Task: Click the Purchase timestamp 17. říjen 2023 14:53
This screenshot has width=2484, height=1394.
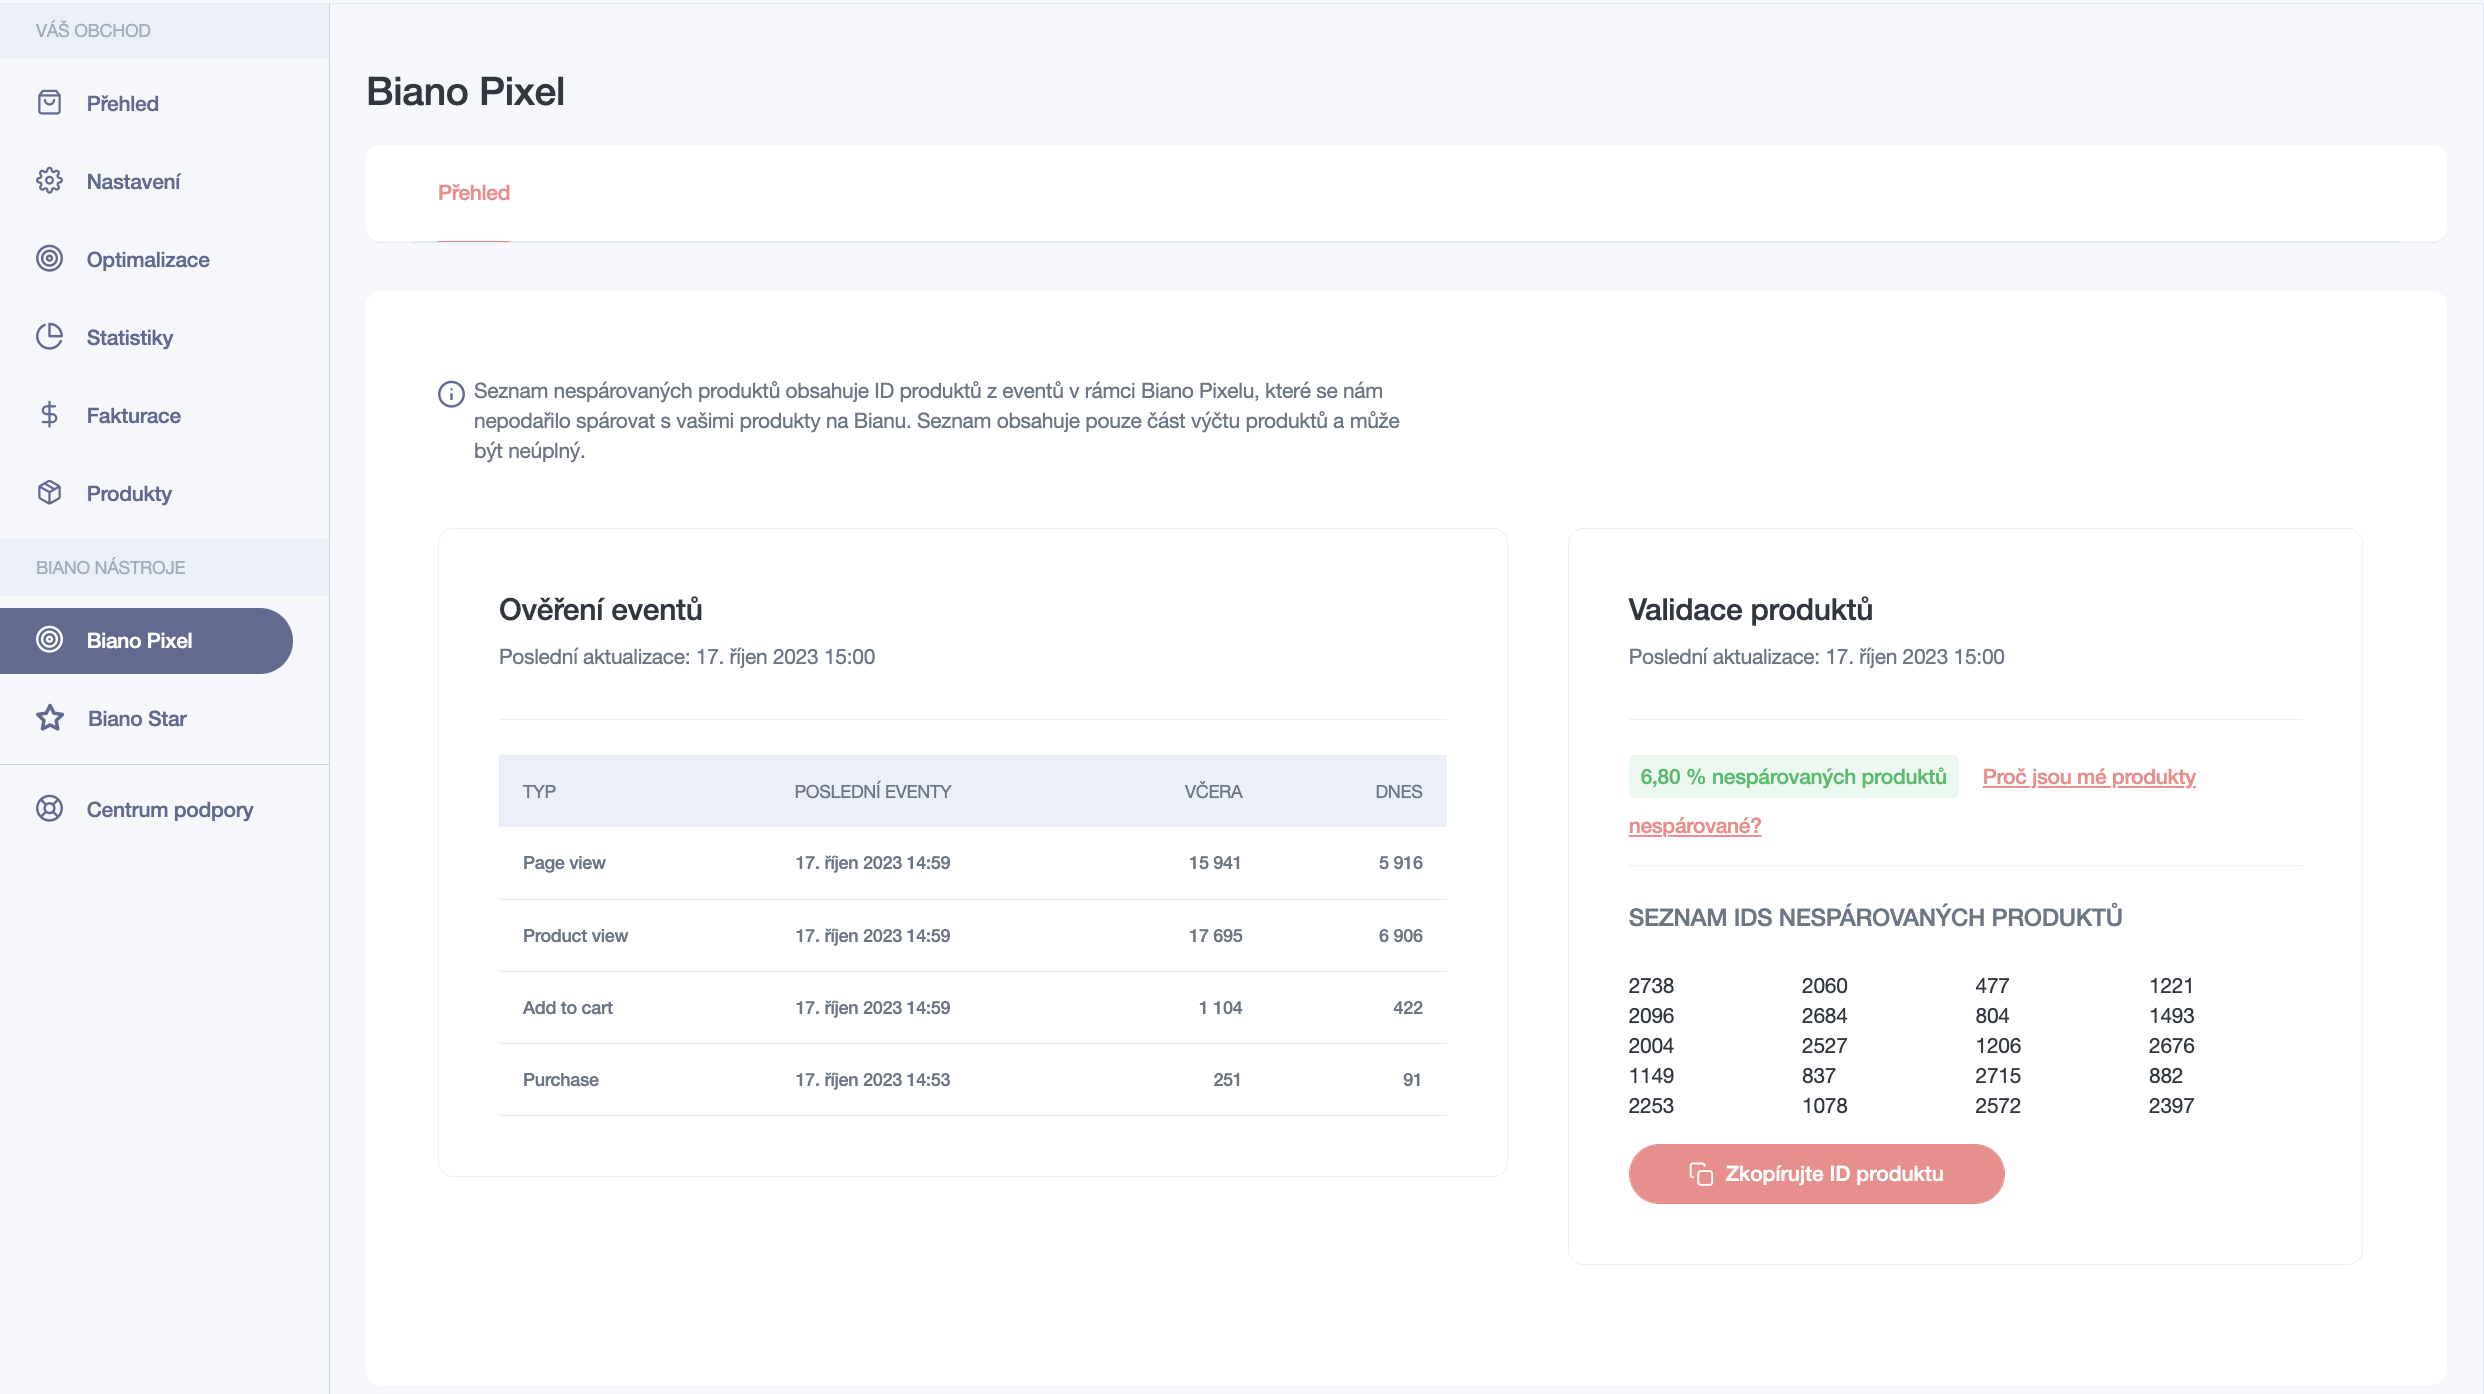Action: [872, 1080]
